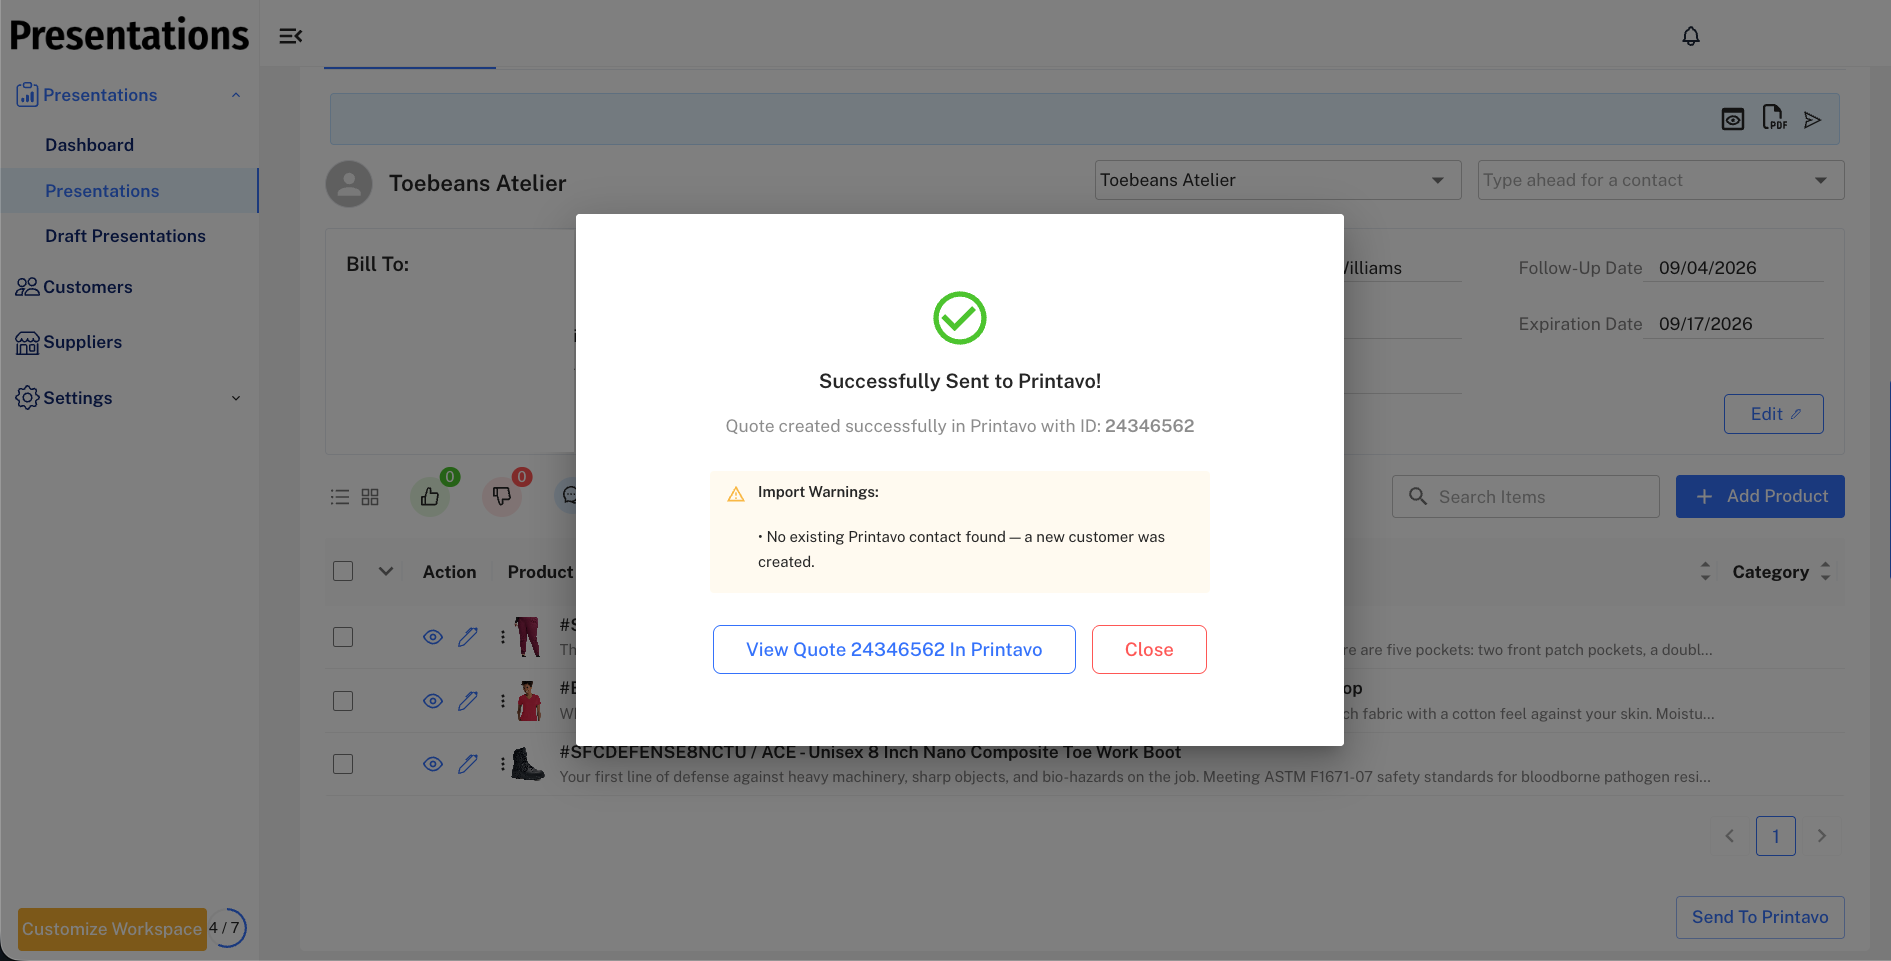Screen dimensions: 1891x961
Task: Edit the scrub pants product row
Action: [468, 637]
